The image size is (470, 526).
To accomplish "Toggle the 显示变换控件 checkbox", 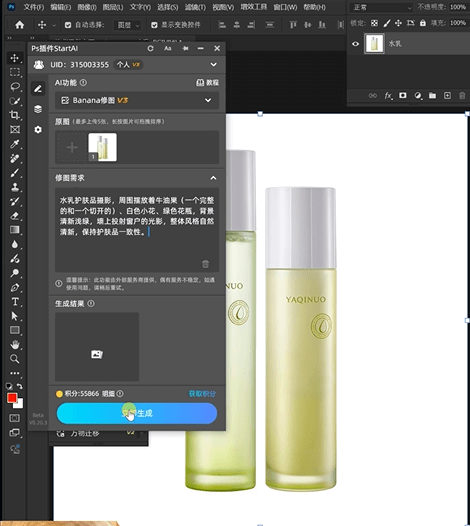I will (154, 25).
